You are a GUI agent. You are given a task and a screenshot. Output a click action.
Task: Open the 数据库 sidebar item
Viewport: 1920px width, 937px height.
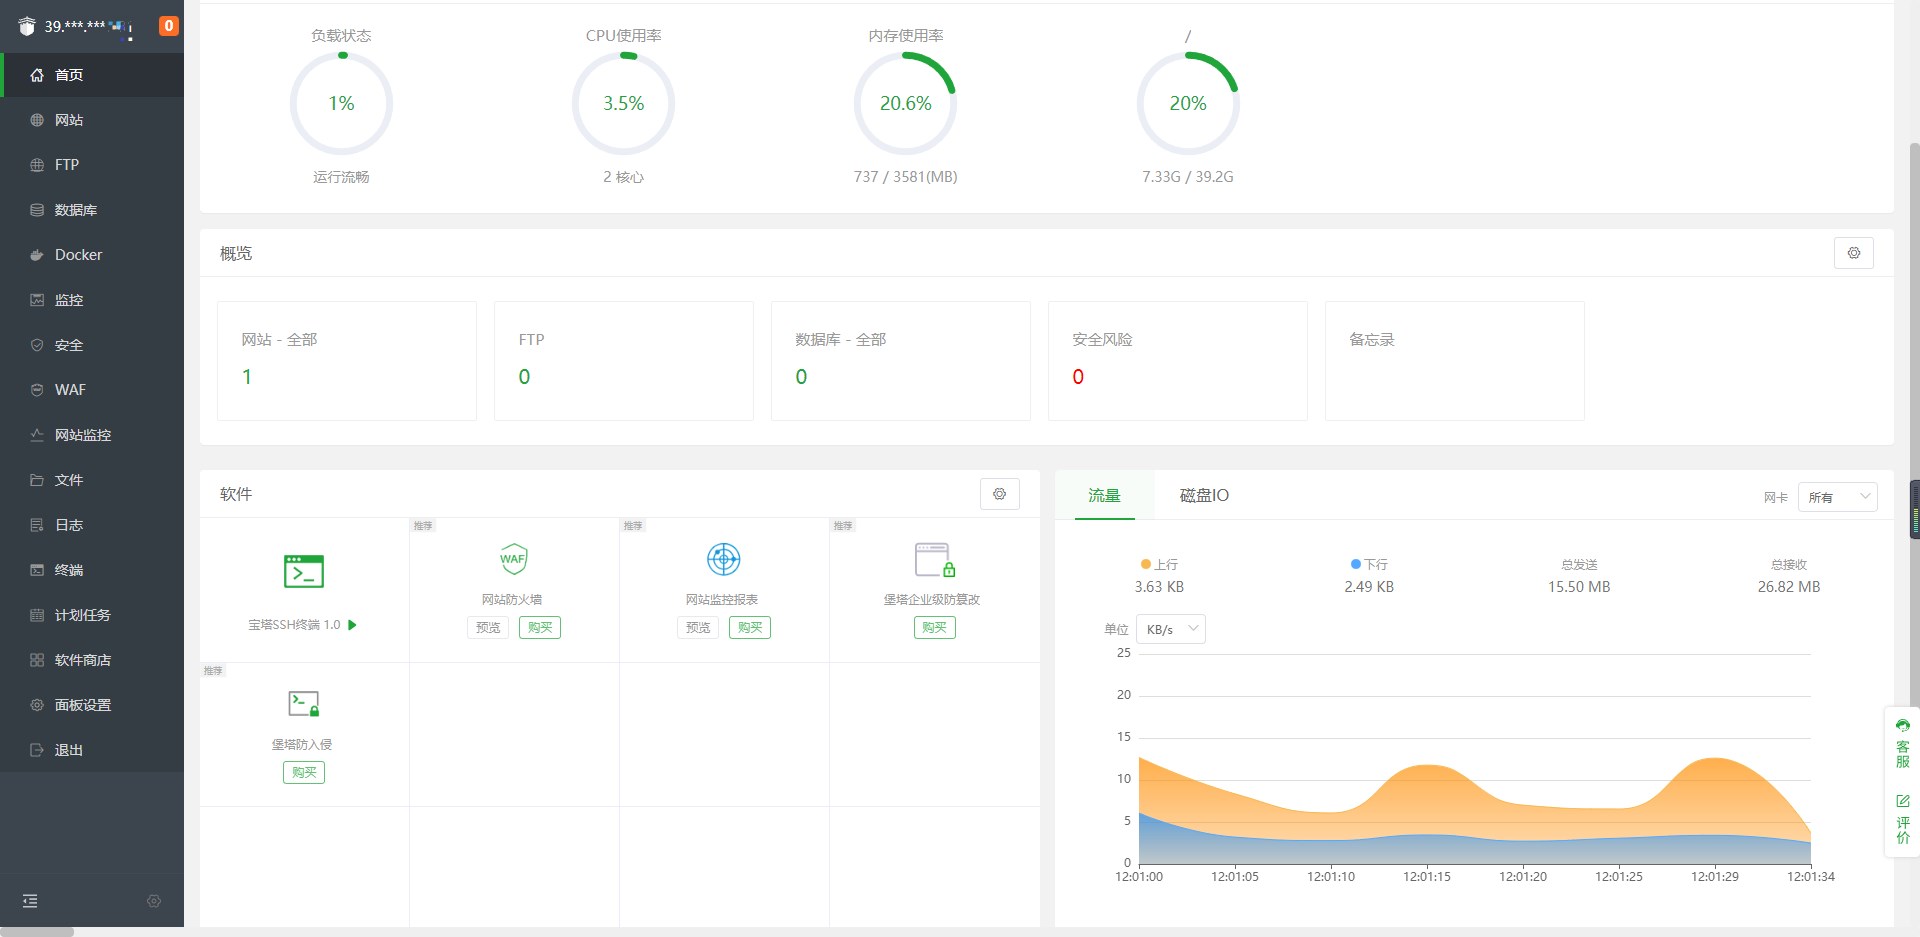92,210
